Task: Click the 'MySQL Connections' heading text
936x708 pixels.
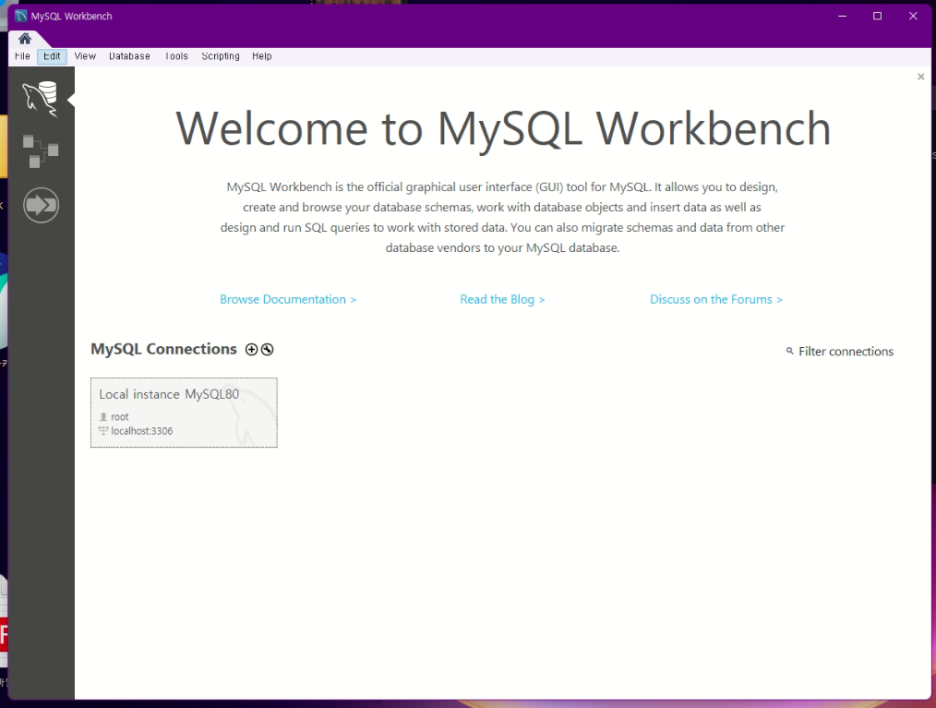Action: 164,349
